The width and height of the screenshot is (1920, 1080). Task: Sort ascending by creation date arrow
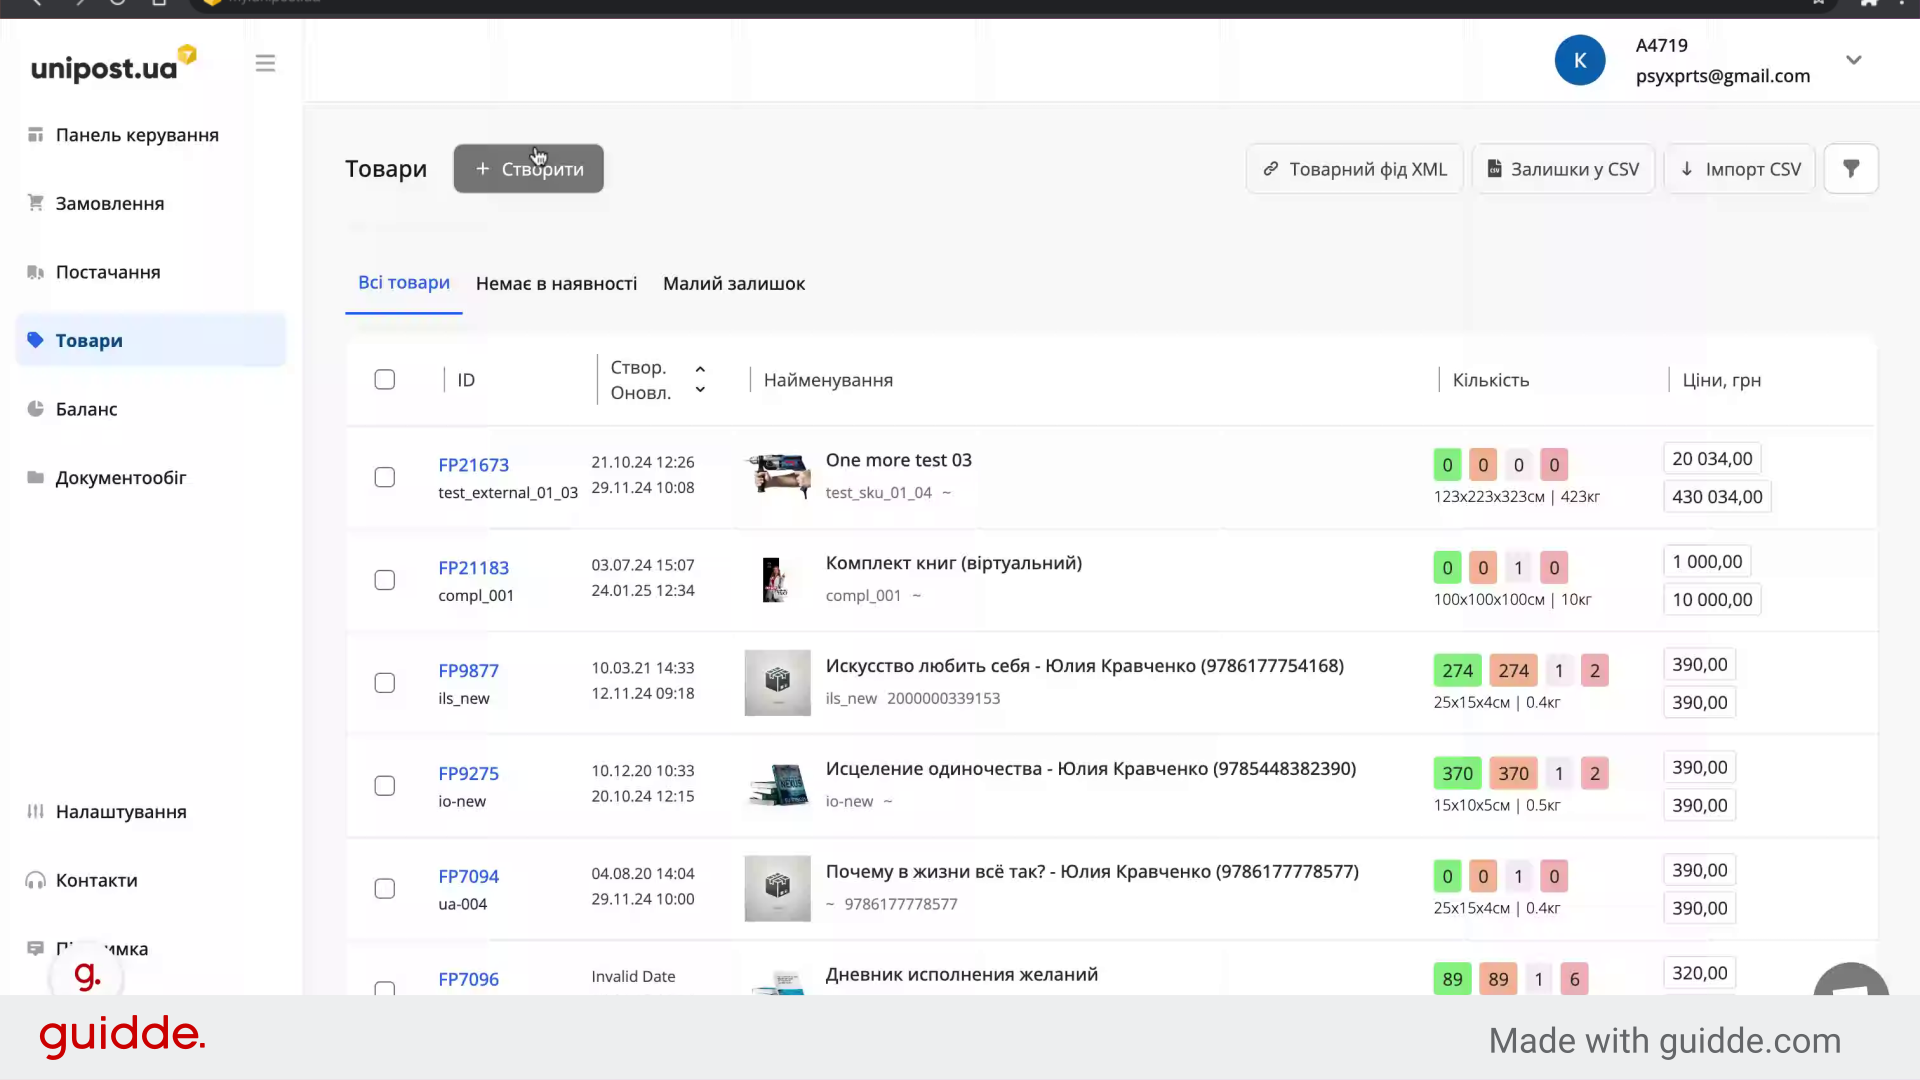pos(700,369)
